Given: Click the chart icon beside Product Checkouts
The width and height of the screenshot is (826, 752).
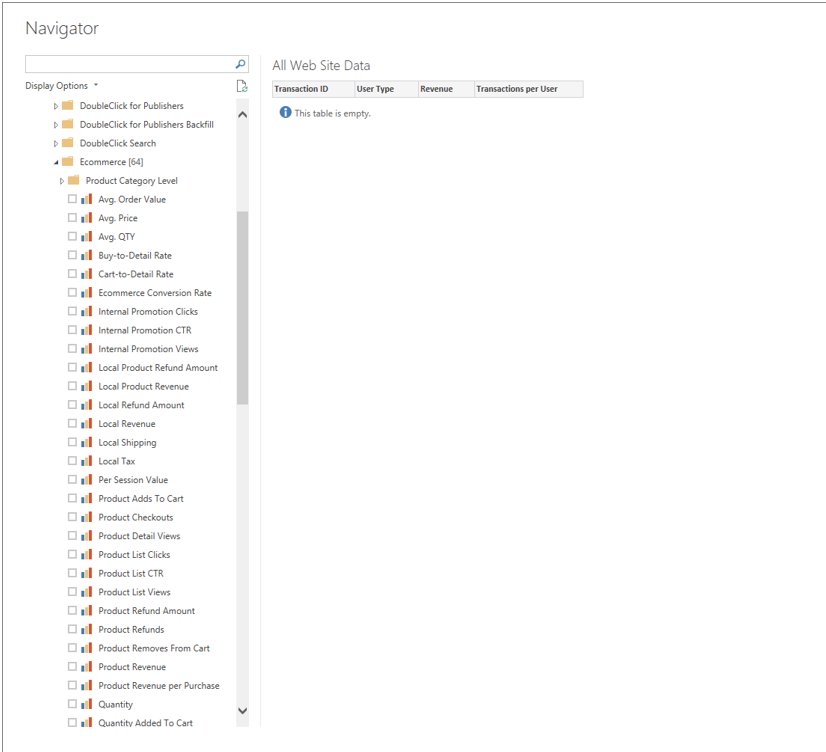Looking at the screenshot, I should (86, 517).
